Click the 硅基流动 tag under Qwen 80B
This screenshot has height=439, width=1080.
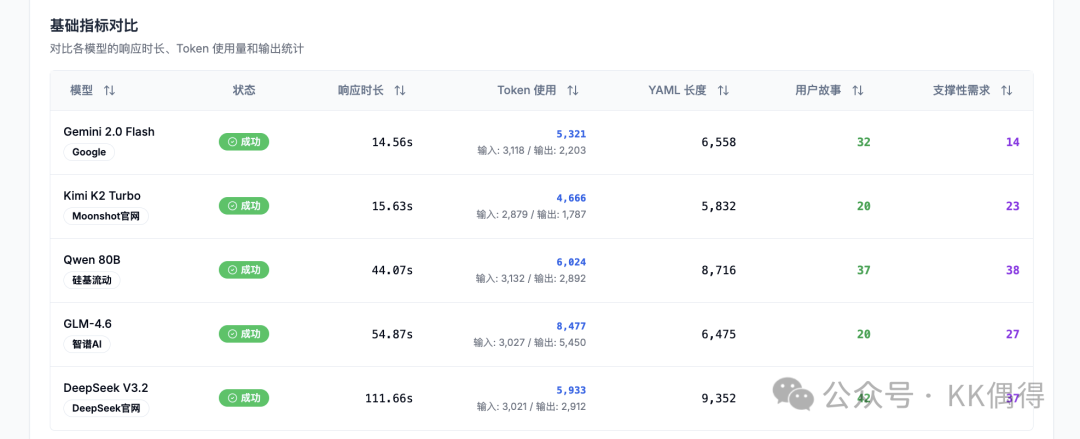(x=92, y=280)
